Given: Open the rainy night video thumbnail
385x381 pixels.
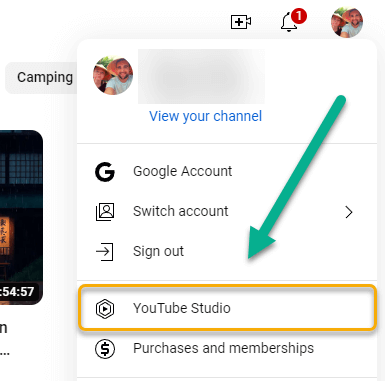Looking at the screenshot, I should pyautogui.click(x=21, y=217).
